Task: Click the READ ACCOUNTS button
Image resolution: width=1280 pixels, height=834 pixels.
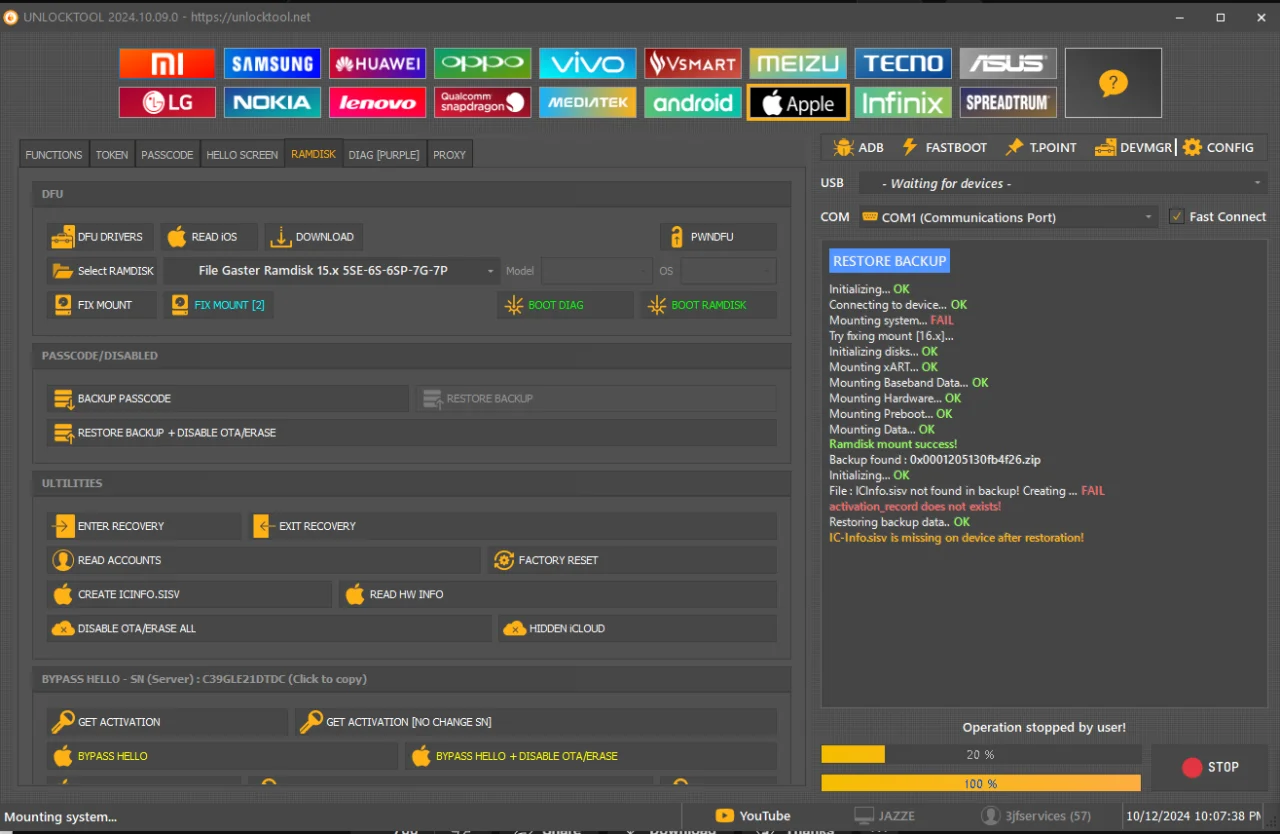Action: [263, 560]
